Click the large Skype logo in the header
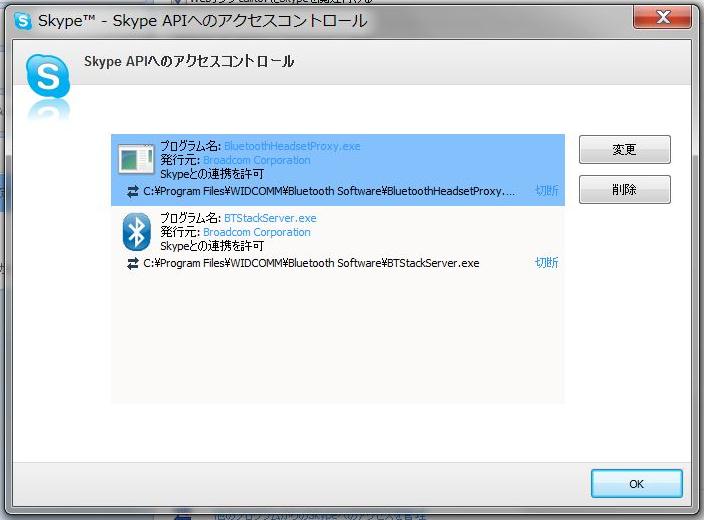 [x=48, y=76]
